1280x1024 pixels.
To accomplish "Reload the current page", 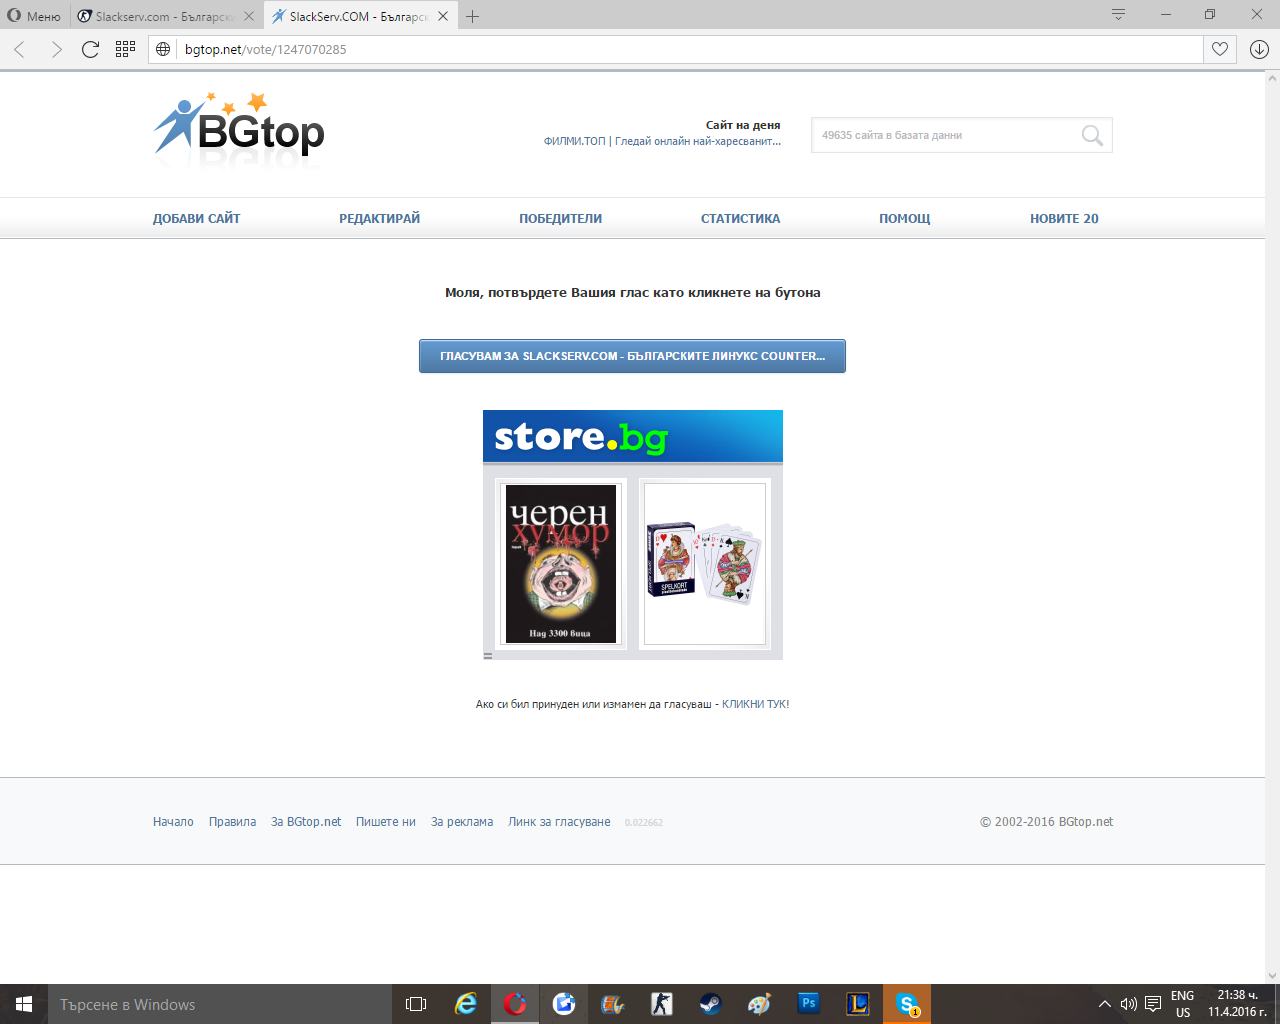I will coord(90,49).
